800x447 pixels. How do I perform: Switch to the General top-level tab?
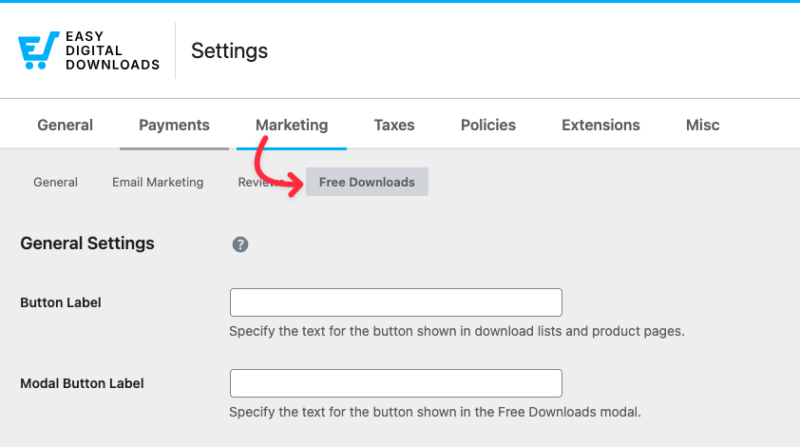[65, 125]
